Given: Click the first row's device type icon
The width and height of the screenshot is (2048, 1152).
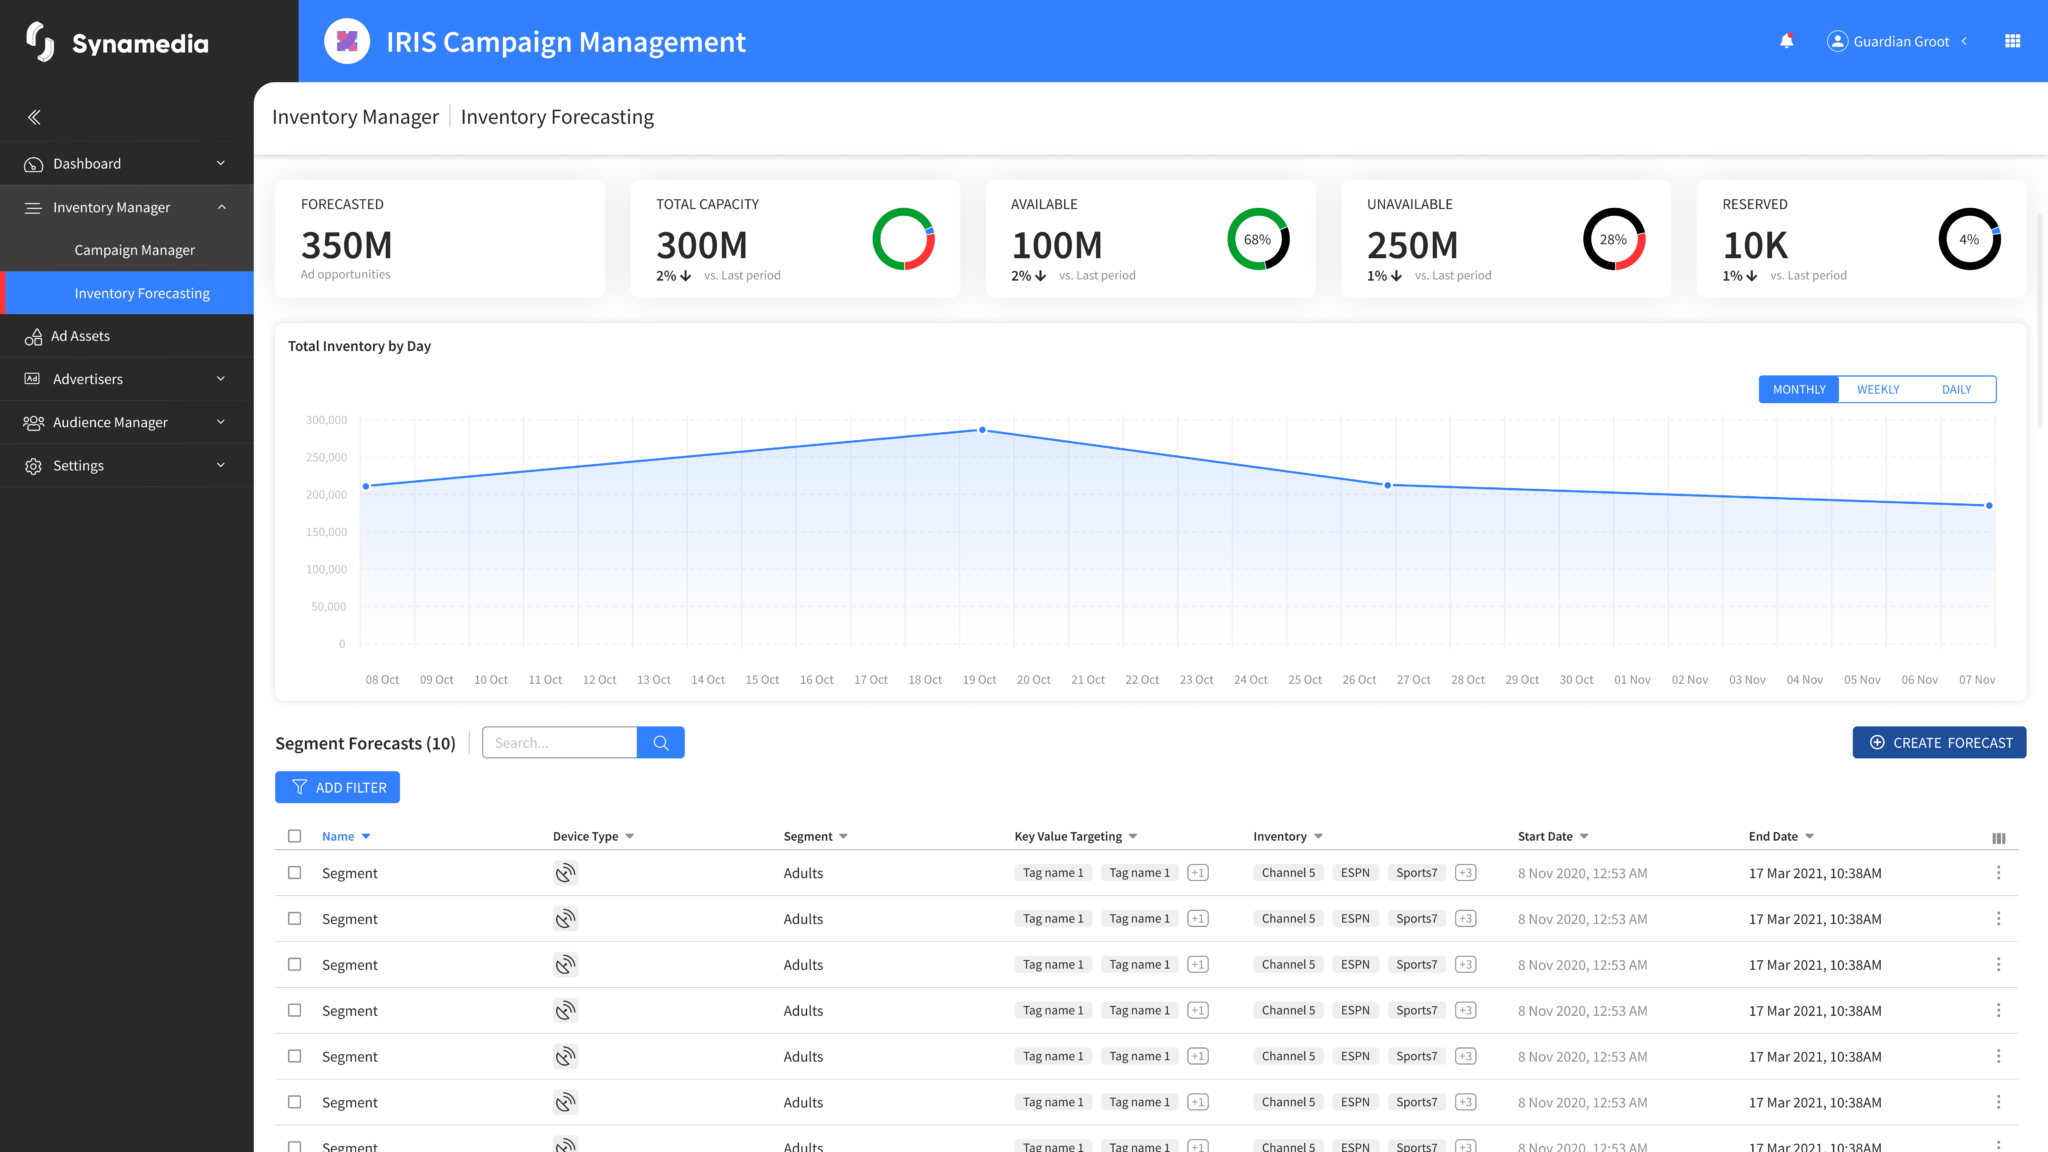Looking at the screenshot, I should click(565, 873).
